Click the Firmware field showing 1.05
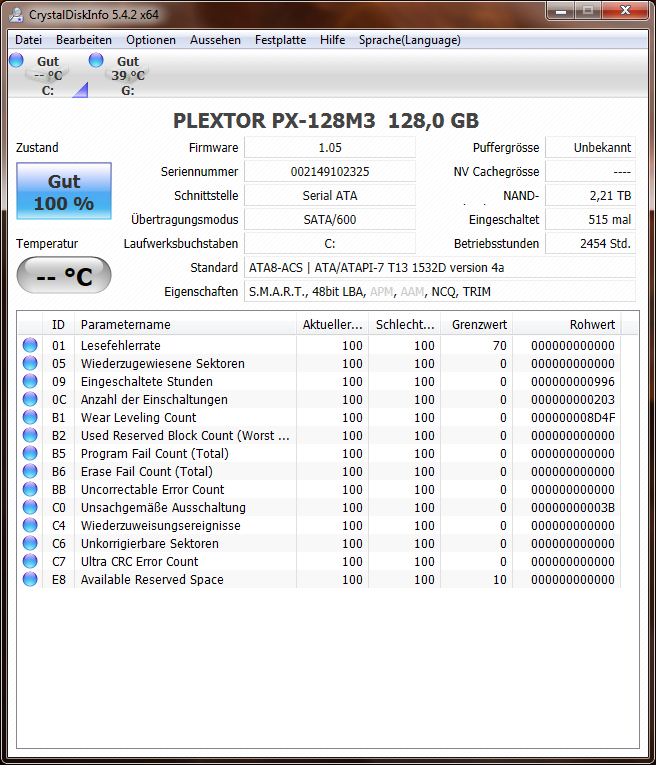656x765 pixels. (330, 147)
